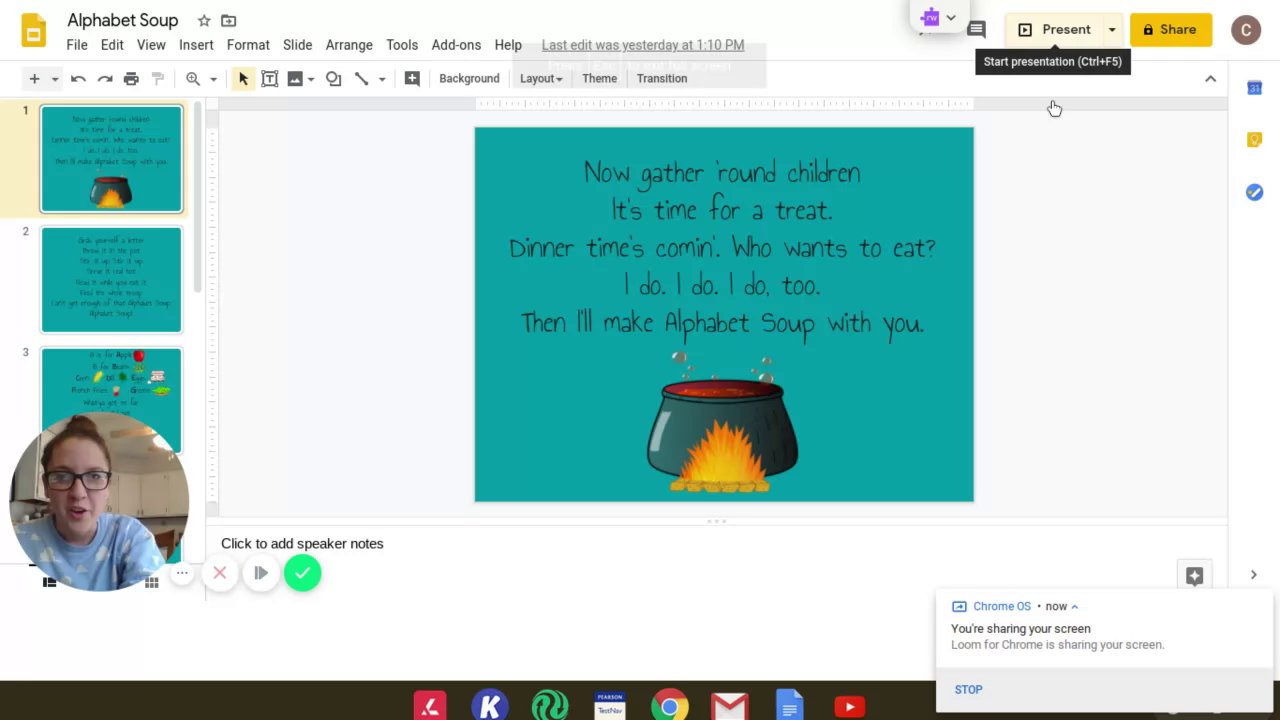Open Google Keep side panel
The height and width of the screenshot is (720, 1280).
click(x=1254, y=140)
